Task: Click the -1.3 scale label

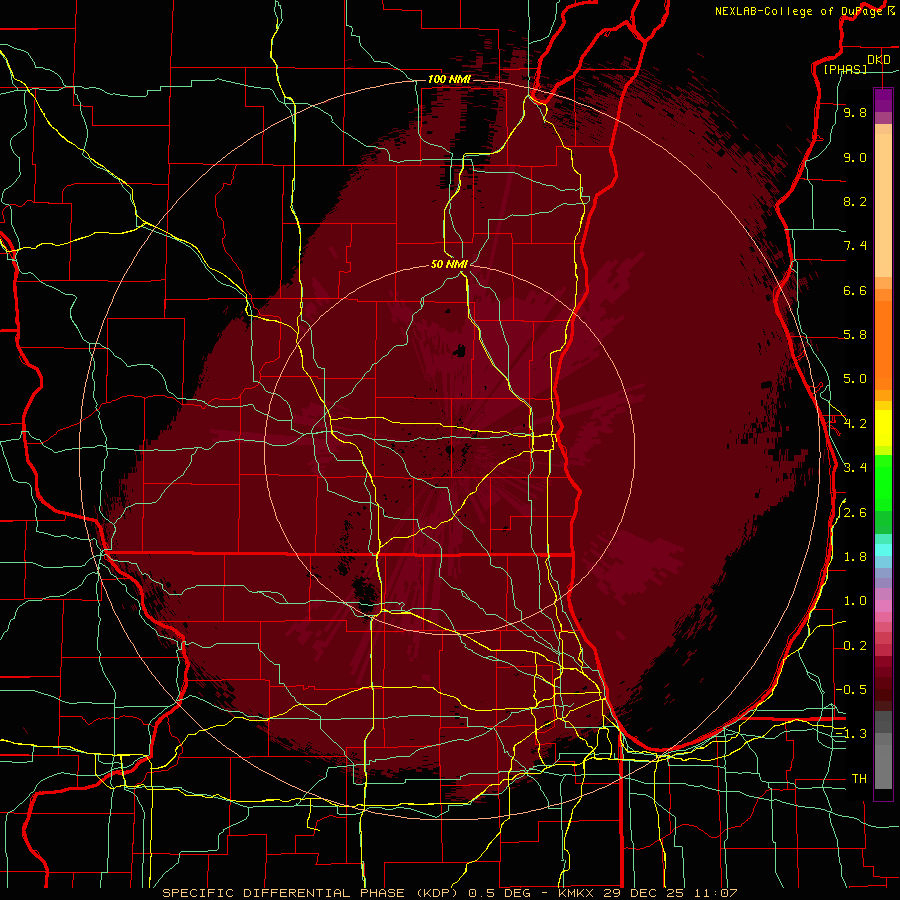Action: point(851,734)
